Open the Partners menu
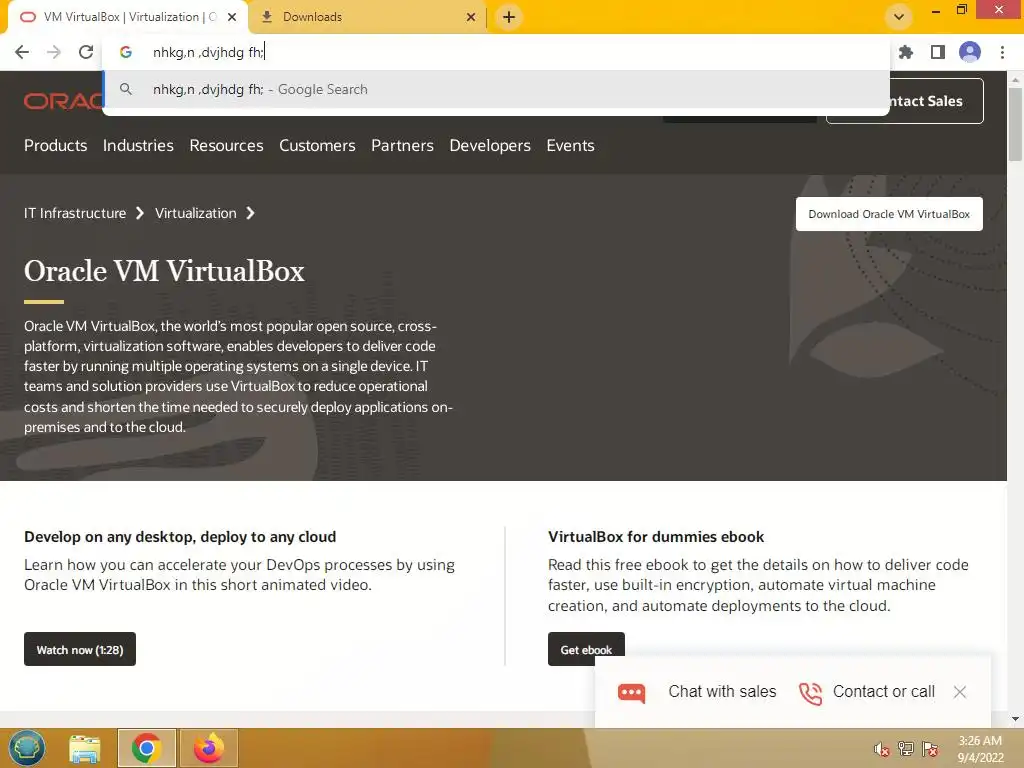This screenshot has width=1024, height=768. click(402, 146)
